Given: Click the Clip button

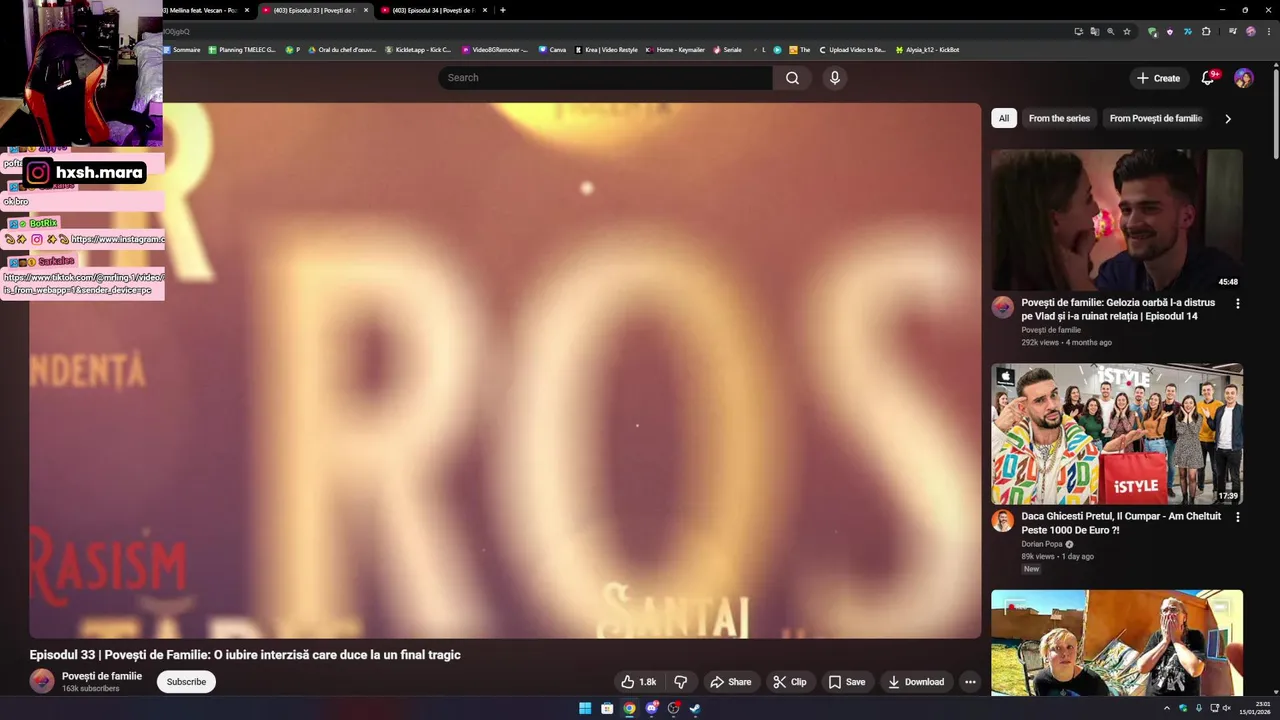Looking at the screenshot, I should (x=790, y=682).
